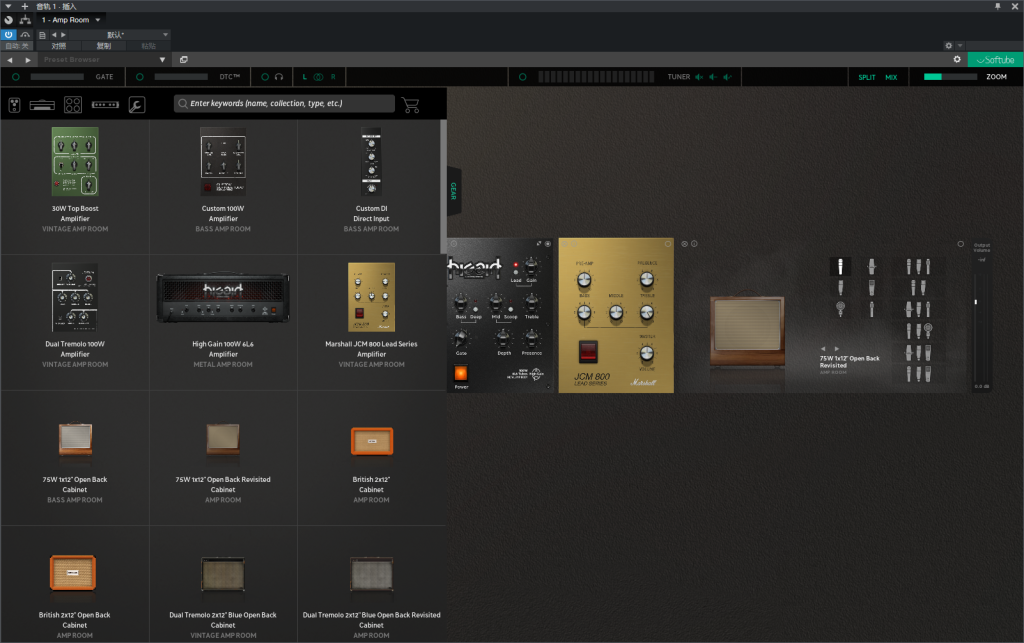Viewport: 1024px width, 643px height.
Task: Select the speaker cabinet category icon
Action: point(73,104)
